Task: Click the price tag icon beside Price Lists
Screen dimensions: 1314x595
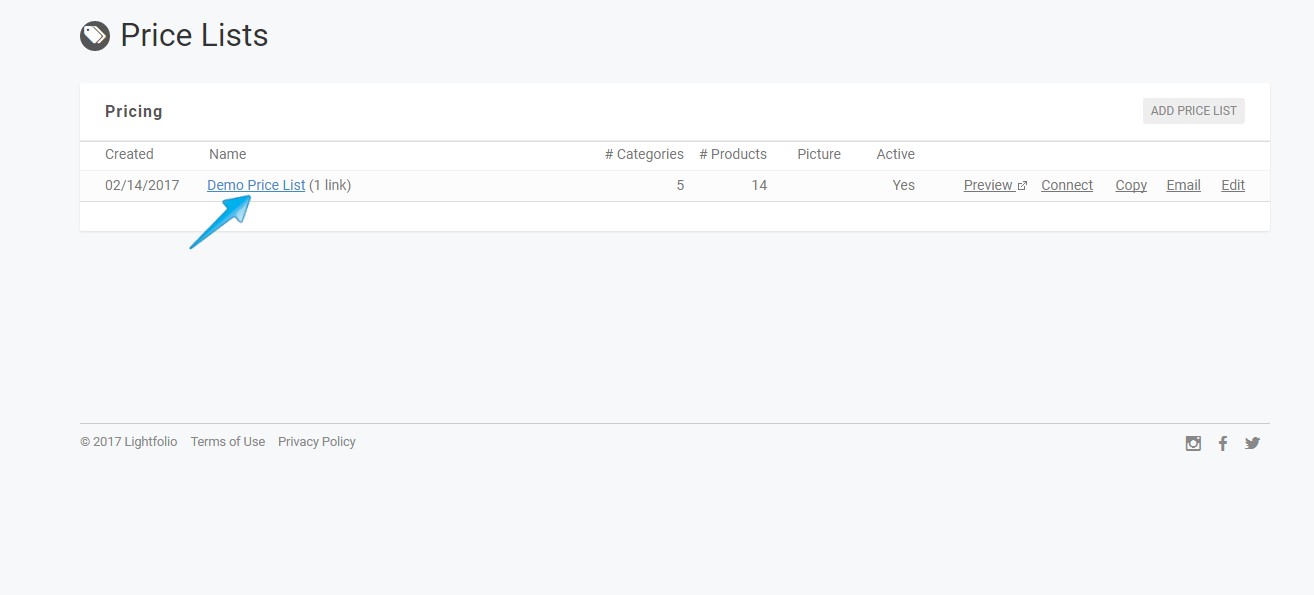Action: (94, 36)
